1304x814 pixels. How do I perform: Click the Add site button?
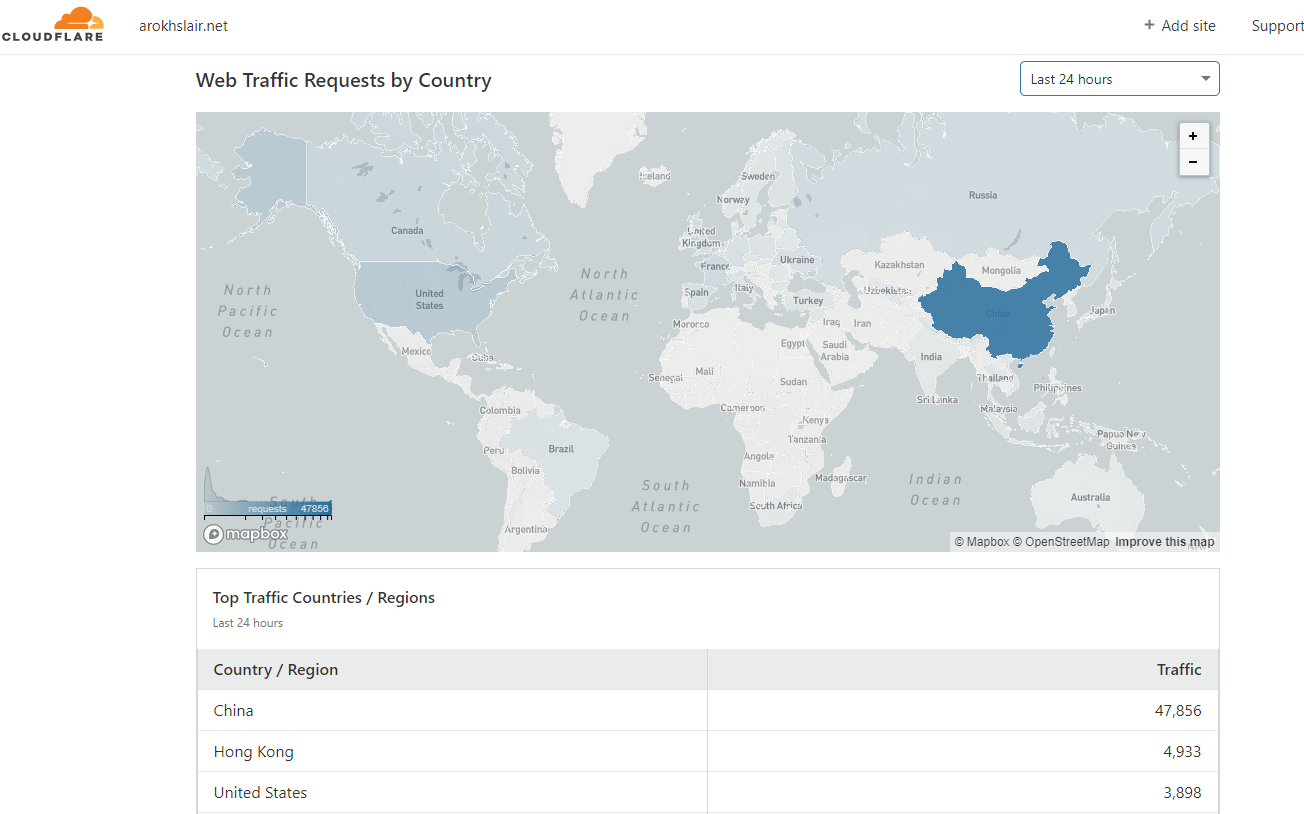pos(1180,26)
